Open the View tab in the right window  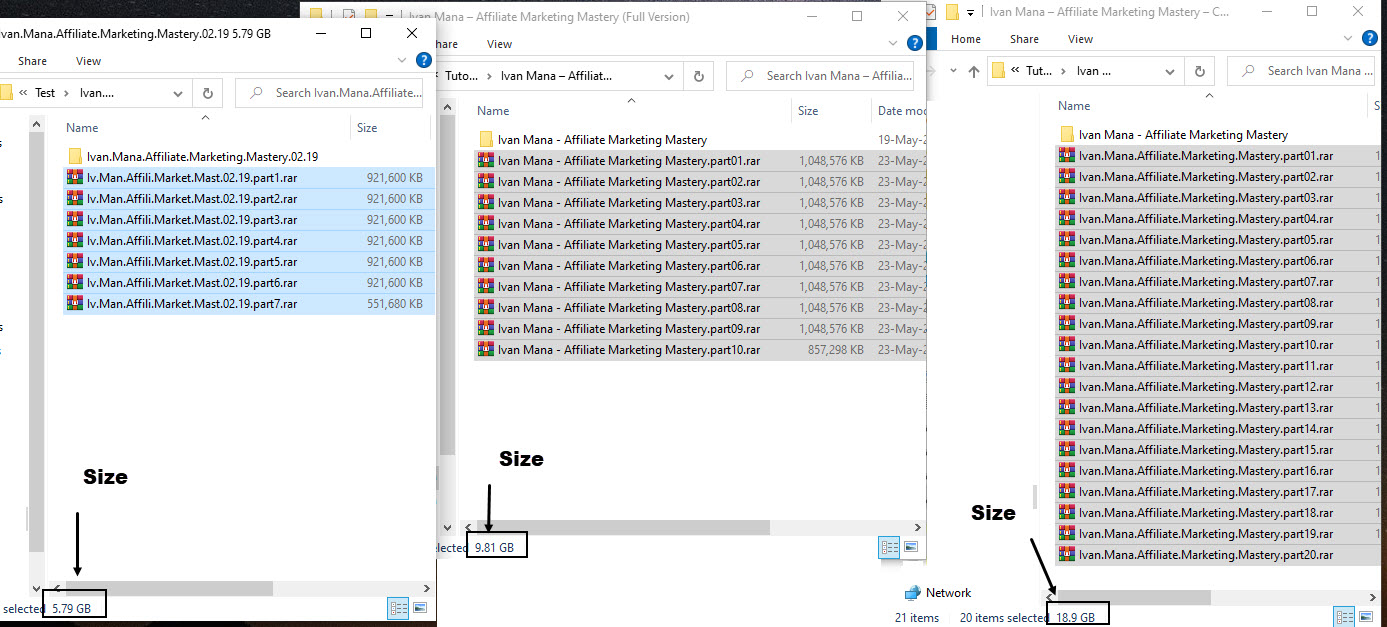coord(1080,39)
